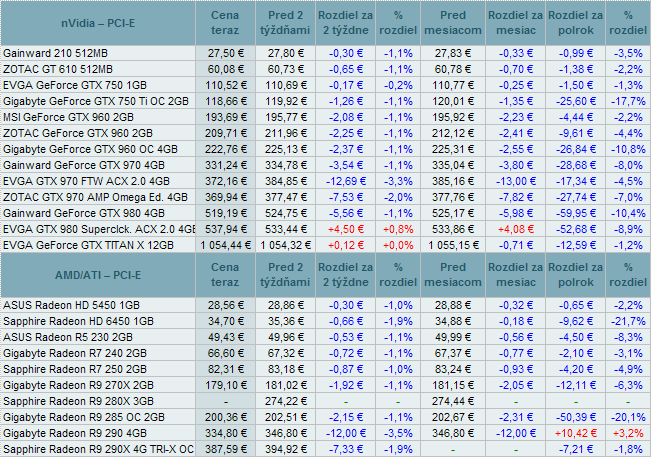Click the -12,69 € two-week difference

pyautogui.click(x=346, y=181)
